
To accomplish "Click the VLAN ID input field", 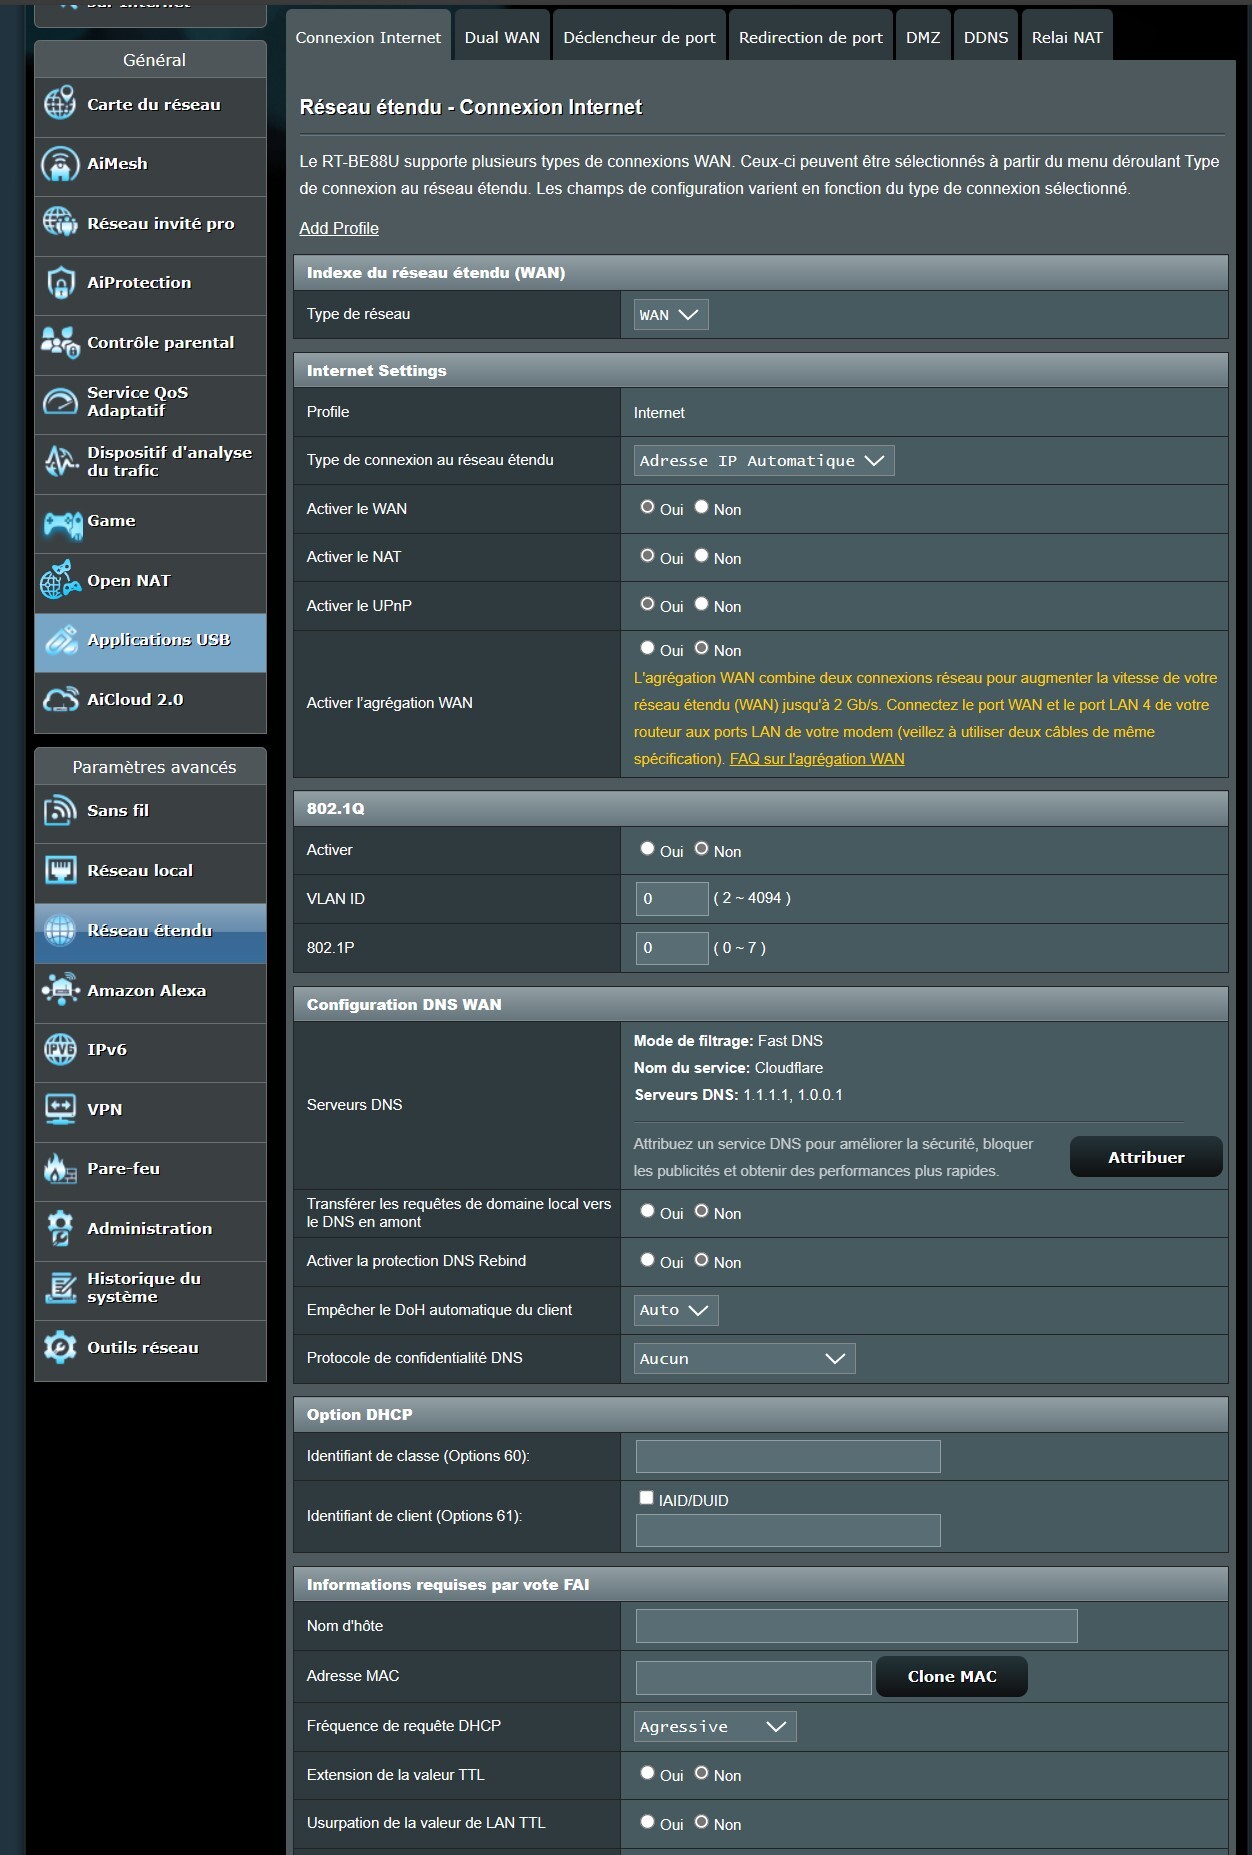I will tap(672, 899).
